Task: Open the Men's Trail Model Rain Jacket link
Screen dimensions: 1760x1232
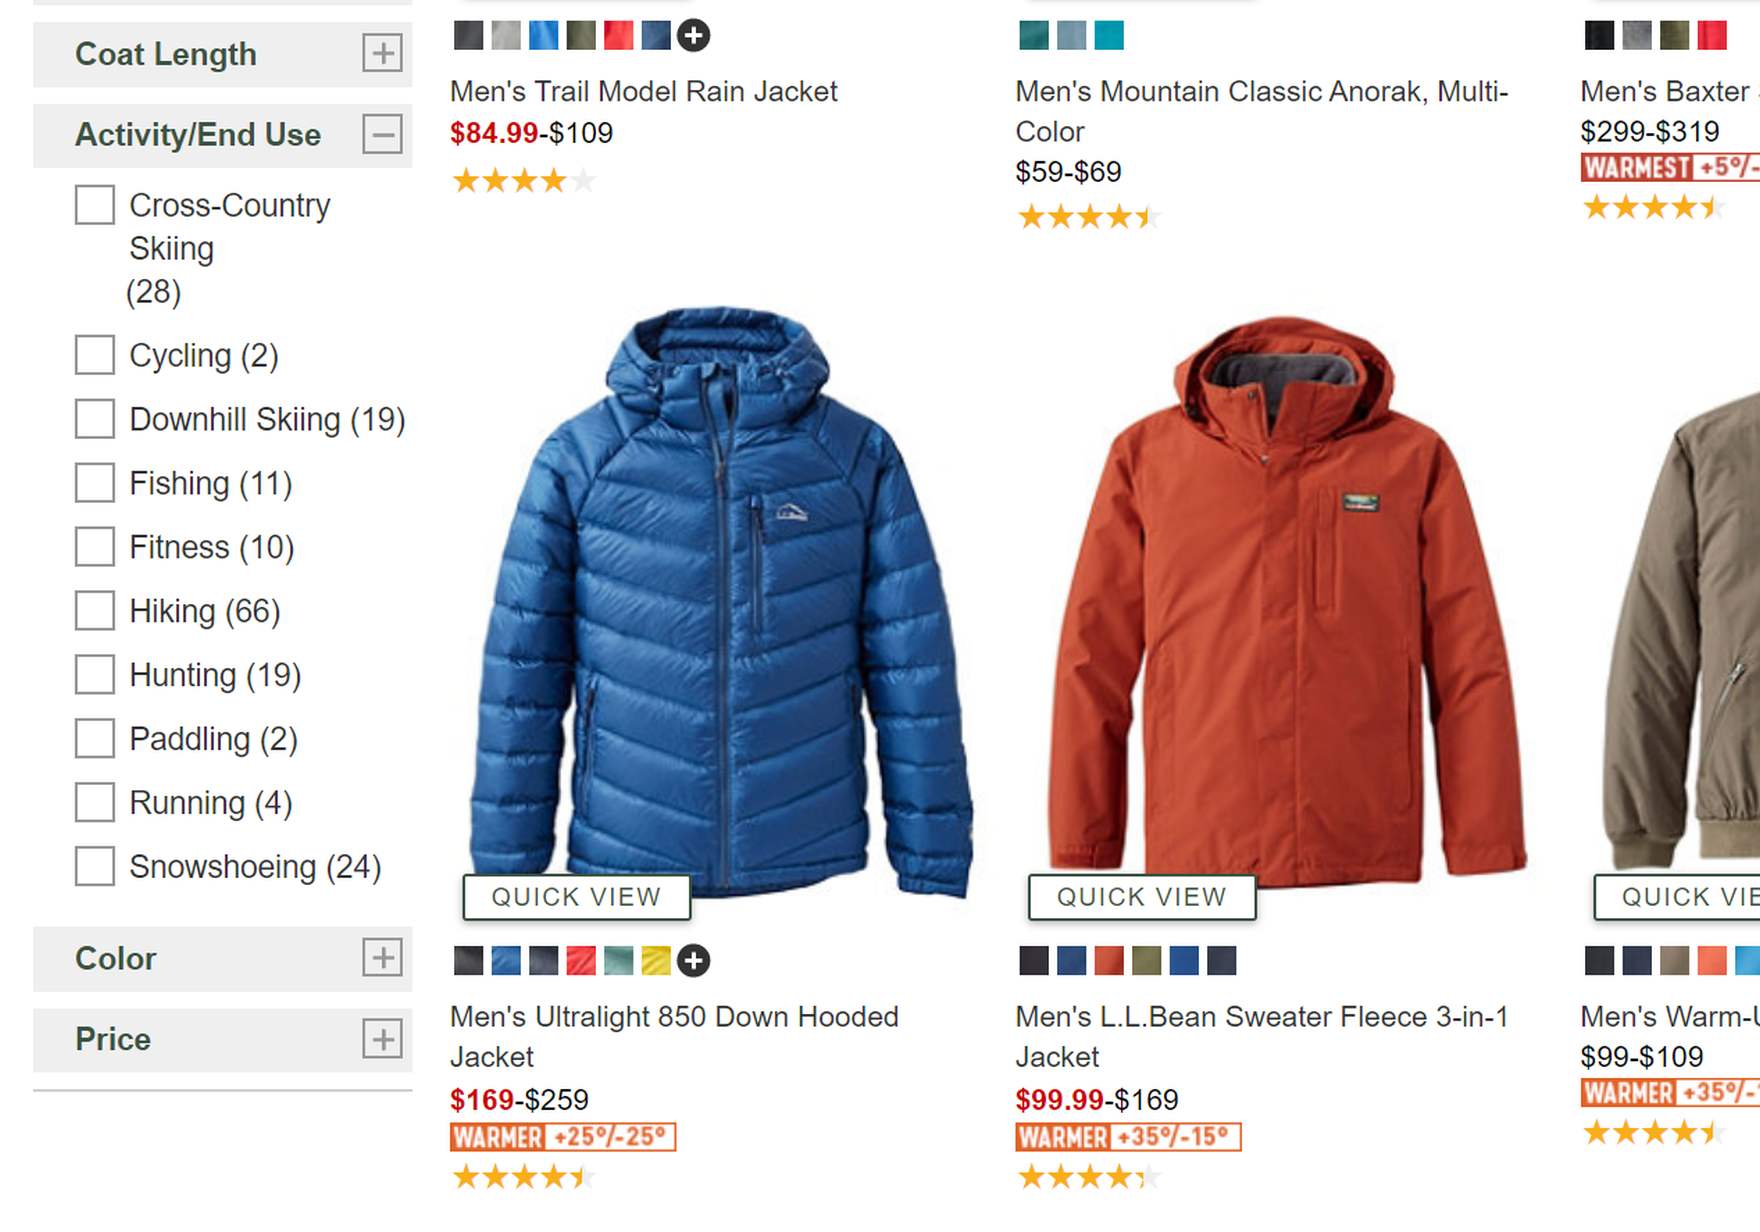Action: point(643,91)
